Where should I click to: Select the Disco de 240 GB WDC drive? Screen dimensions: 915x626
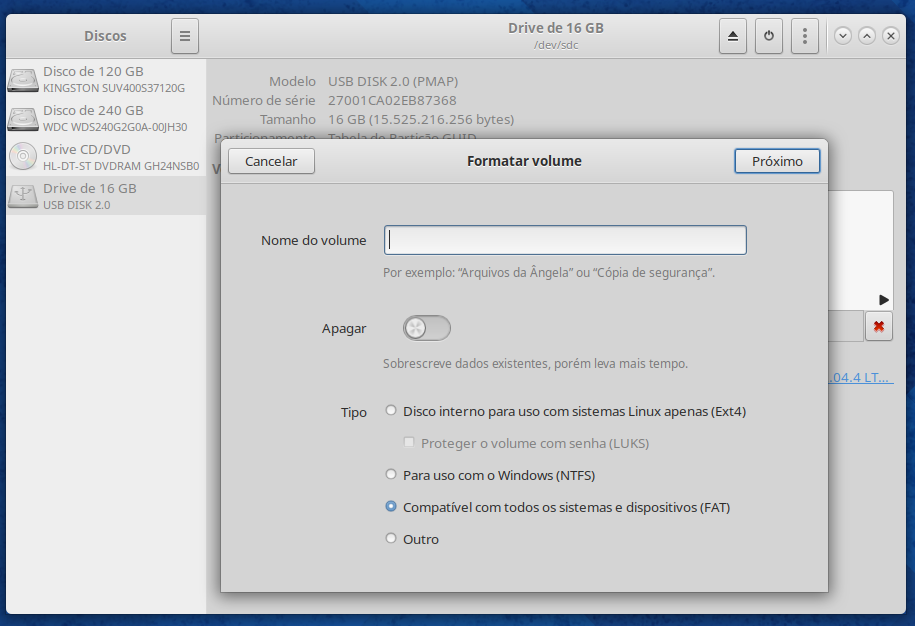(105, 119)
